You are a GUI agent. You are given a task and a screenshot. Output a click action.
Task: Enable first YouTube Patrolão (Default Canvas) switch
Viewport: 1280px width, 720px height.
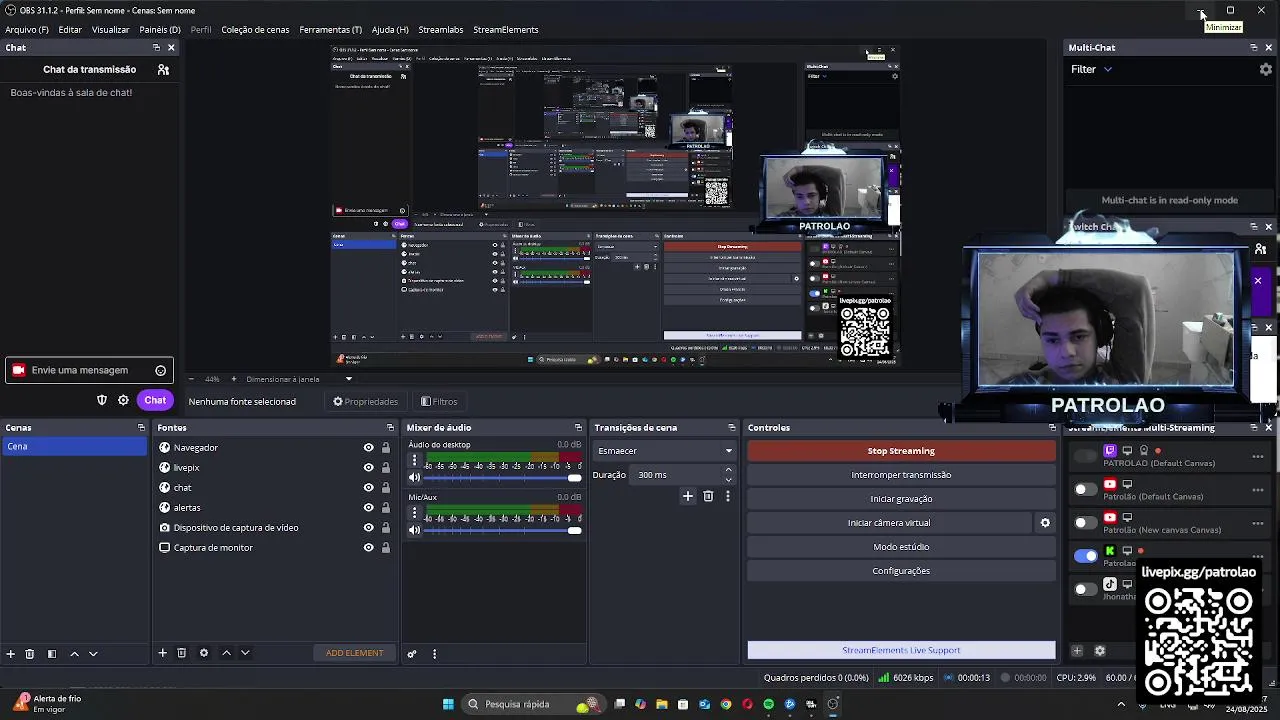(x=1085, y=489)
